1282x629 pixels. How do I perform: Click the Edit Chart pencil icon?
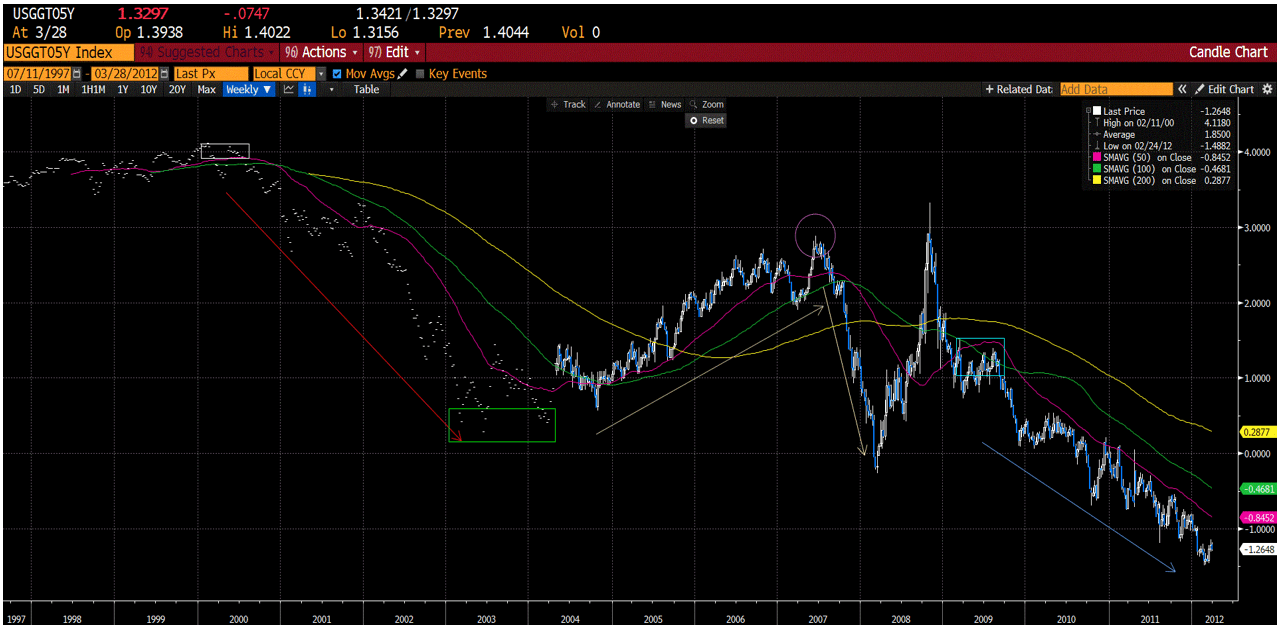[1198, 89]
